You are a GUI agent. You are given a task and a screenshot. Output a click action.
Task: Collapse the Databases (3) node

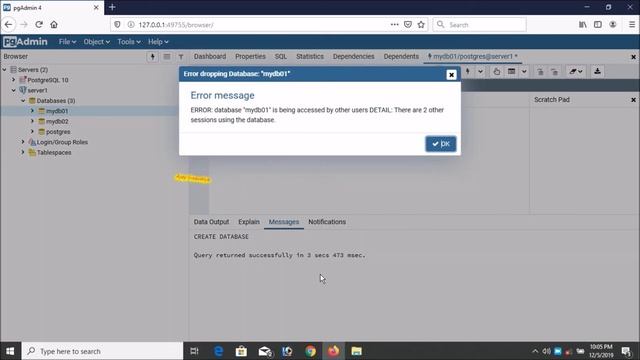[23, 100]
